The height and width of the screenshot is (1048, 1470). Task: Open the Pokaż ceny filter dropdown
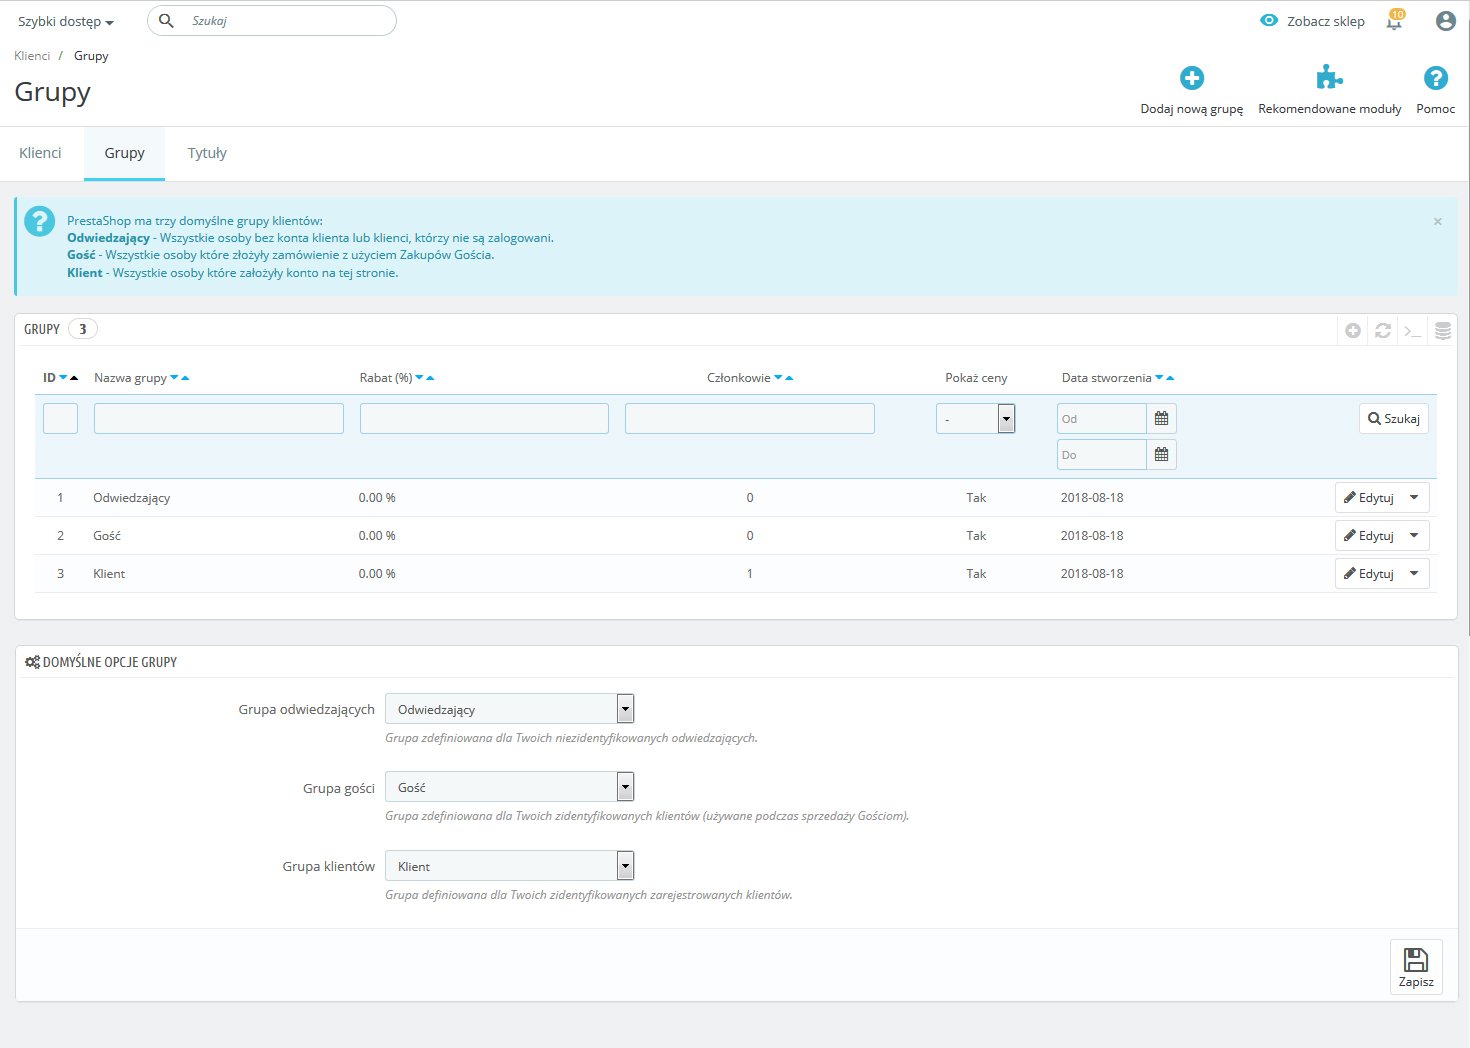975,419
